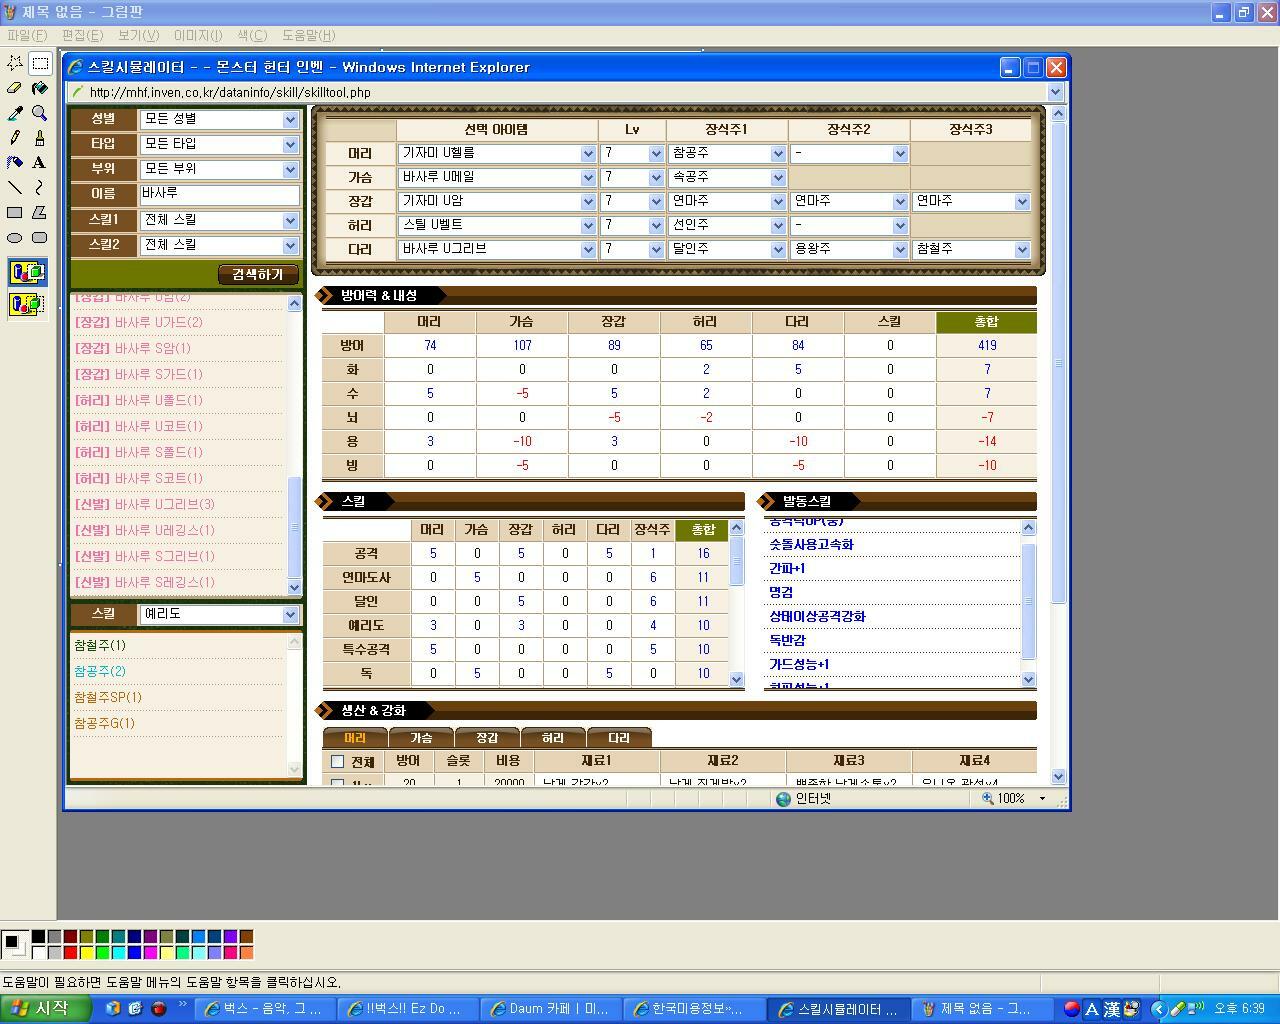Open the 이미지(I) menu
Viewport: 1280px width, 1024px height.
click(197, 35)
